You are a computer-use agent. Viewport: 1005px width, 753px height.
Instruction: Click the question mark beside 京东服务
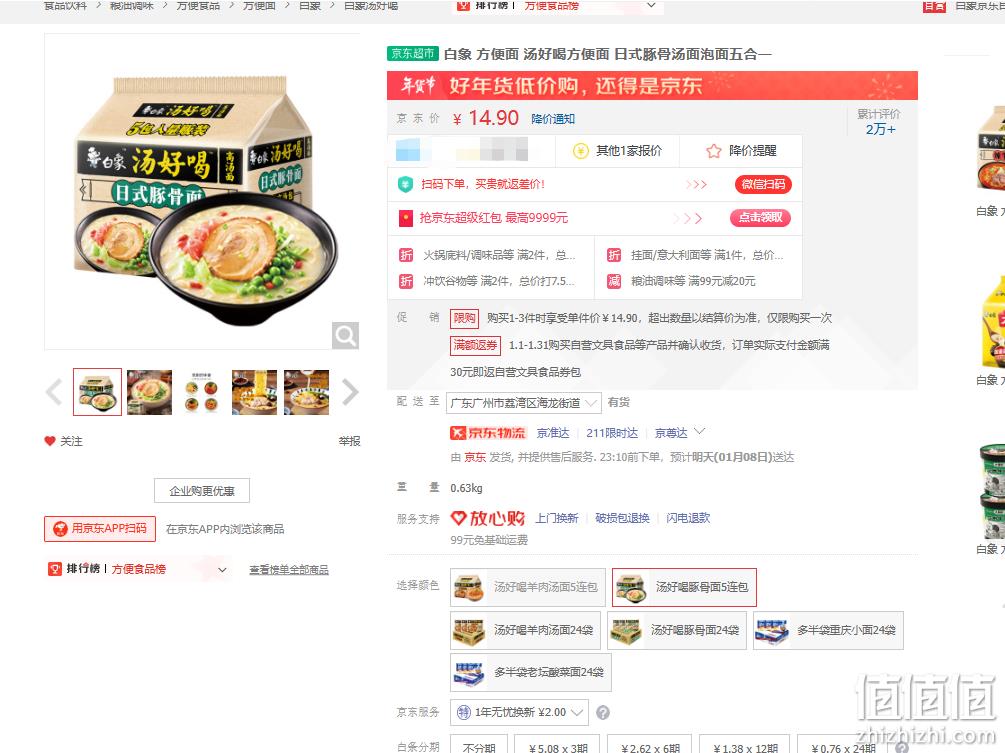click(x=603, y=713)
